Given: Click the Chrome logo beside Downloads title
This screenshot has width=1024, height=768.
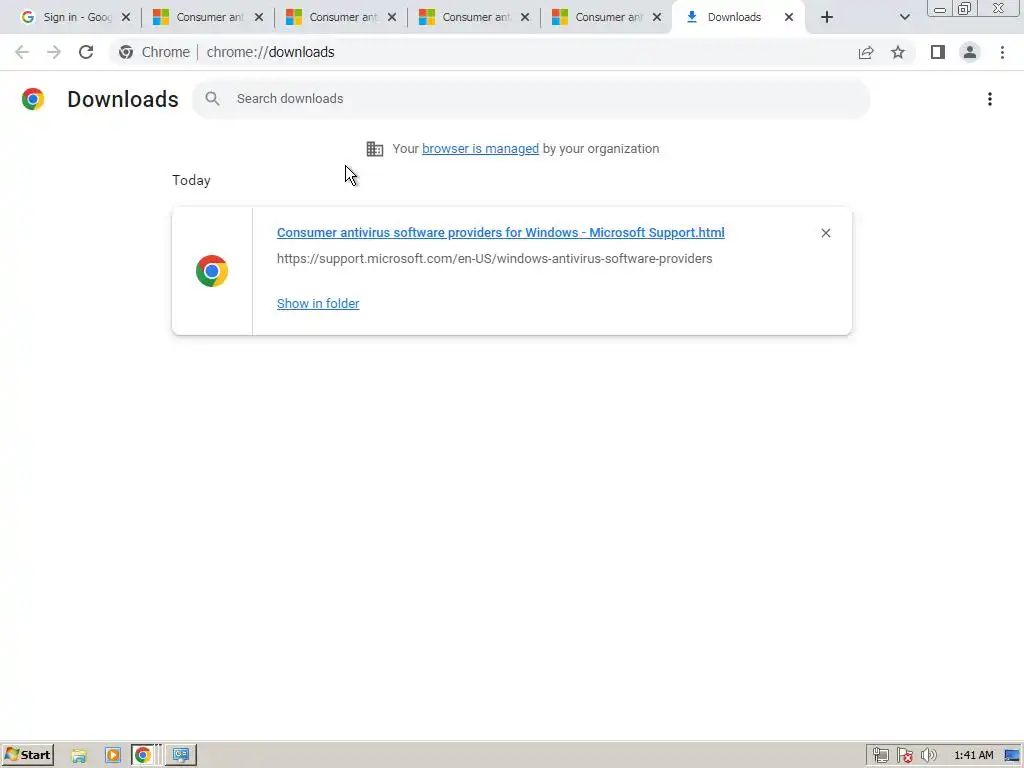Looking at the screenshot, I should (33, 99).
